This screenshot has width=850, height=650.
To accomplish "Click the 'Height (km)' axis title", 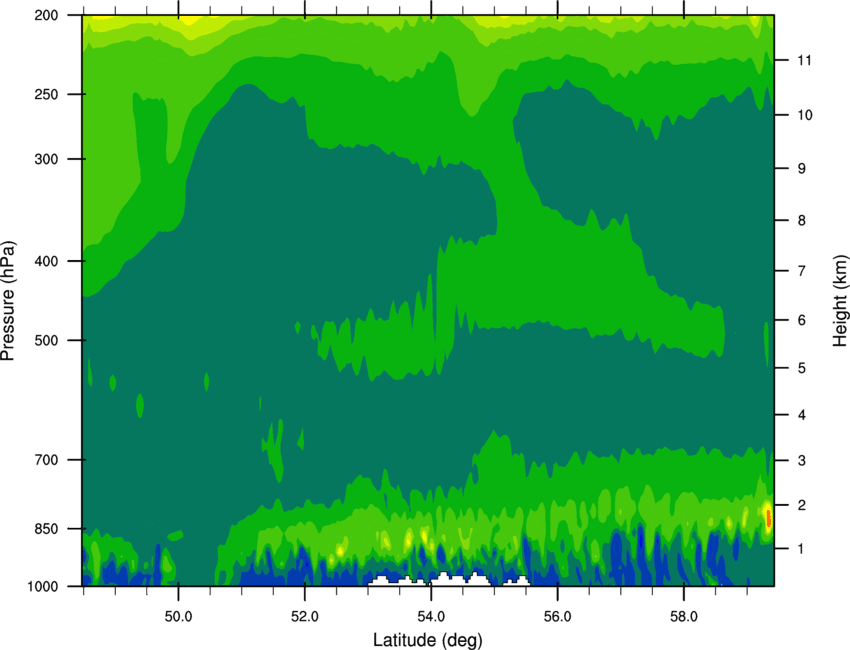I will [x=840, y=301].
